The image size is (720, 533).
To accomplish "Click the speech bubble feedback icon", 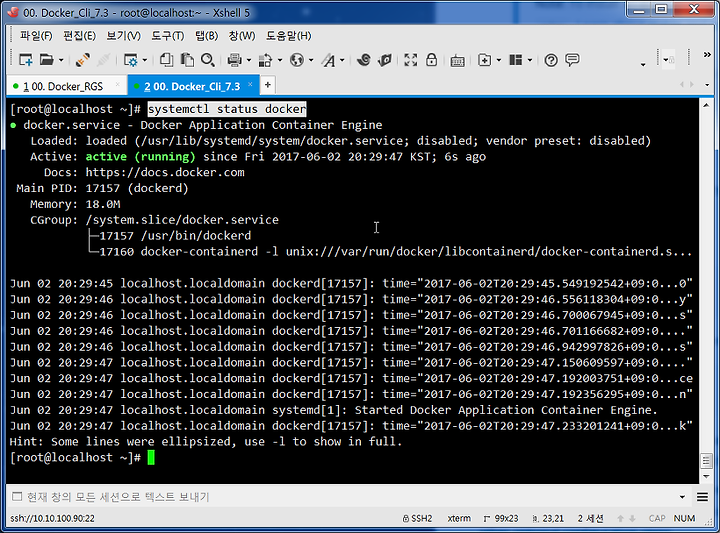I will (572, 60).
